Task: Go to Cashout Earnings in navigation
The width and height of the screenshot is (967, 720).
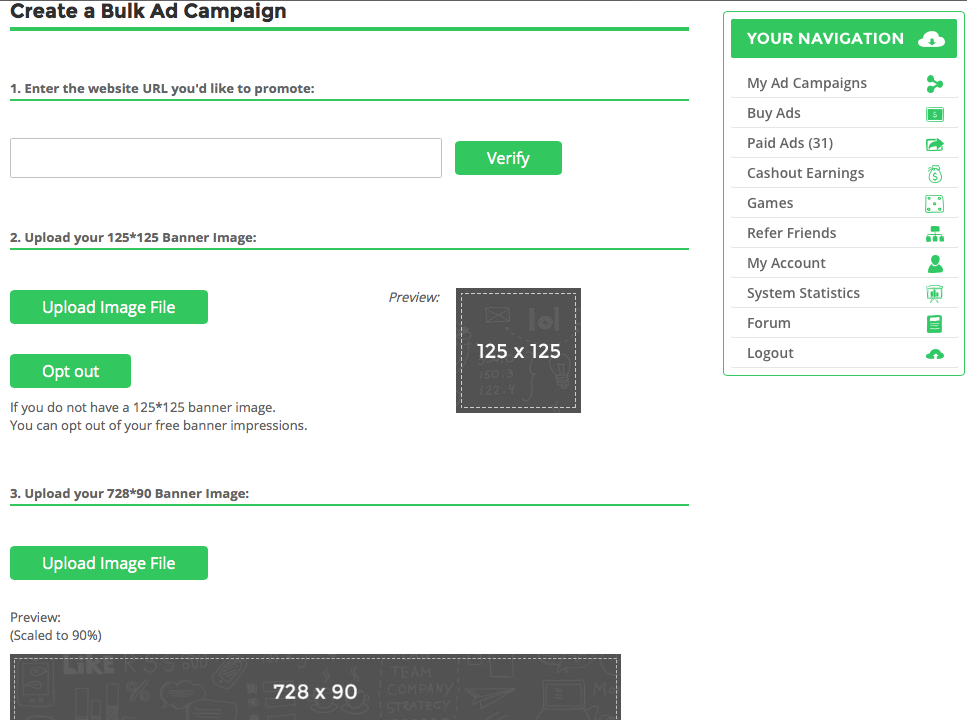Action: [x=805, y=174]
